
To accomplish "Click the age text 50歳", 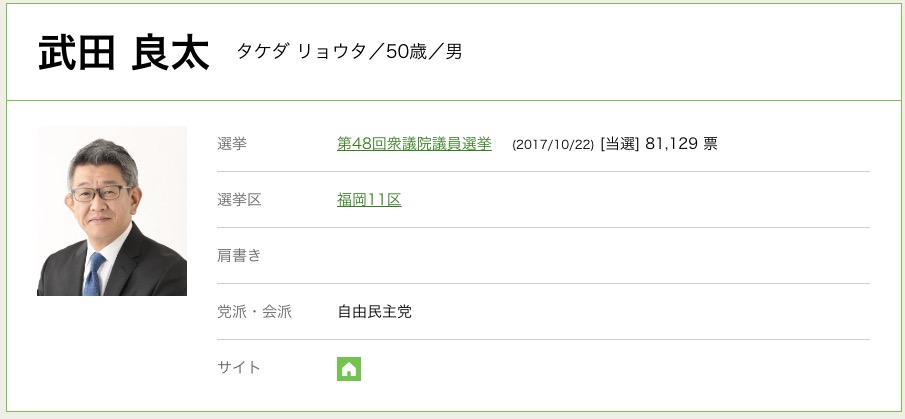I will 407,52.
